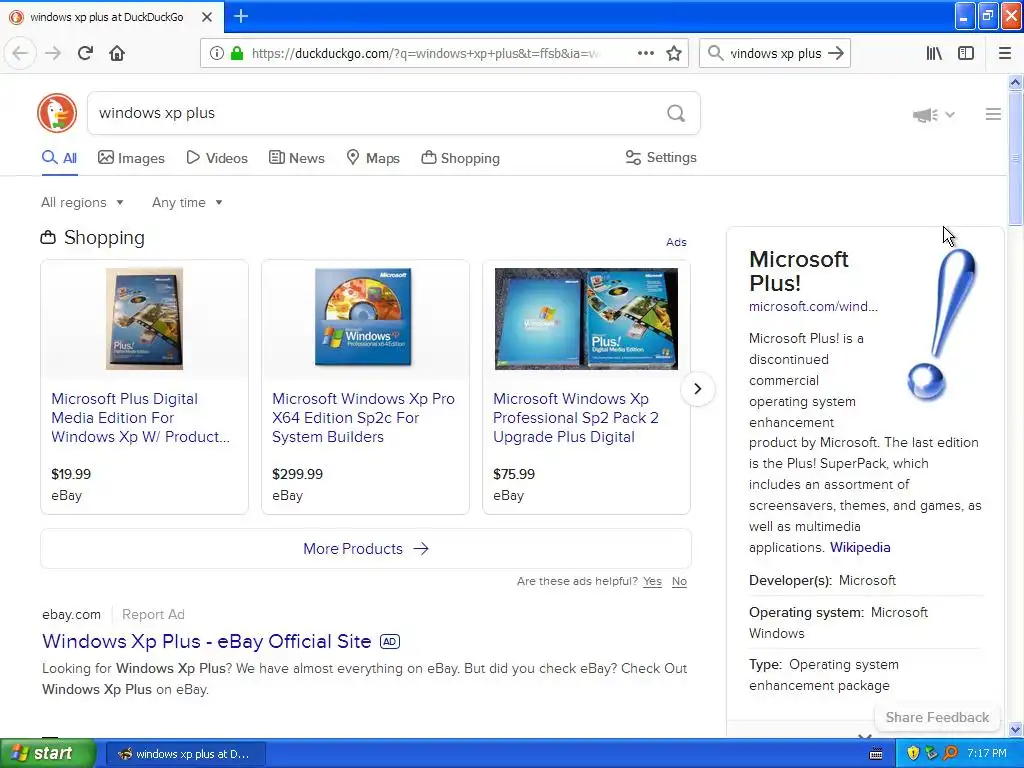Answer No to ads helpful
The height and width of the screenshot is (768, 1024).
coord(679,581)
